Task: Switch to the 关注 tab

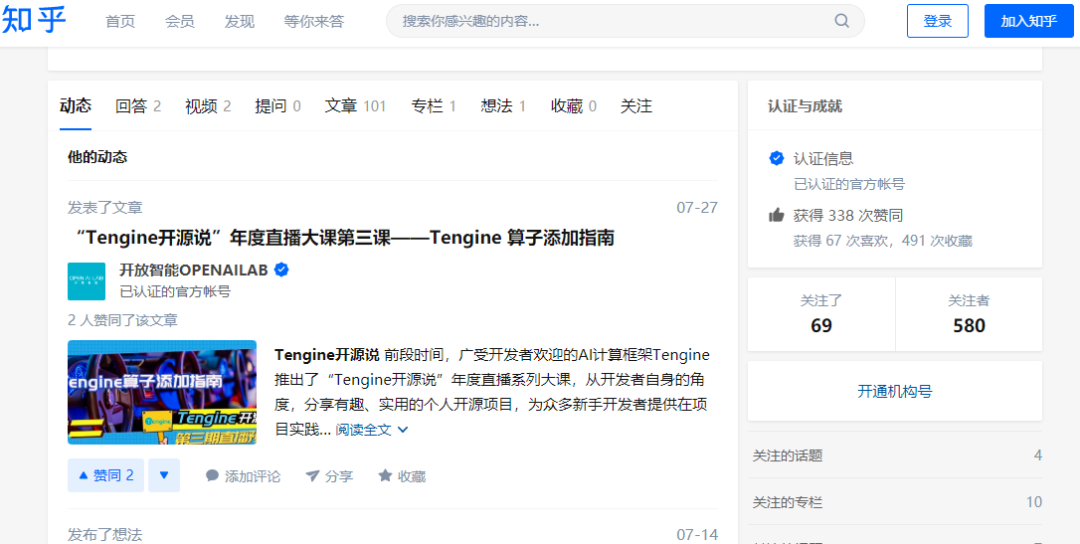Action: tap(636, 106)
